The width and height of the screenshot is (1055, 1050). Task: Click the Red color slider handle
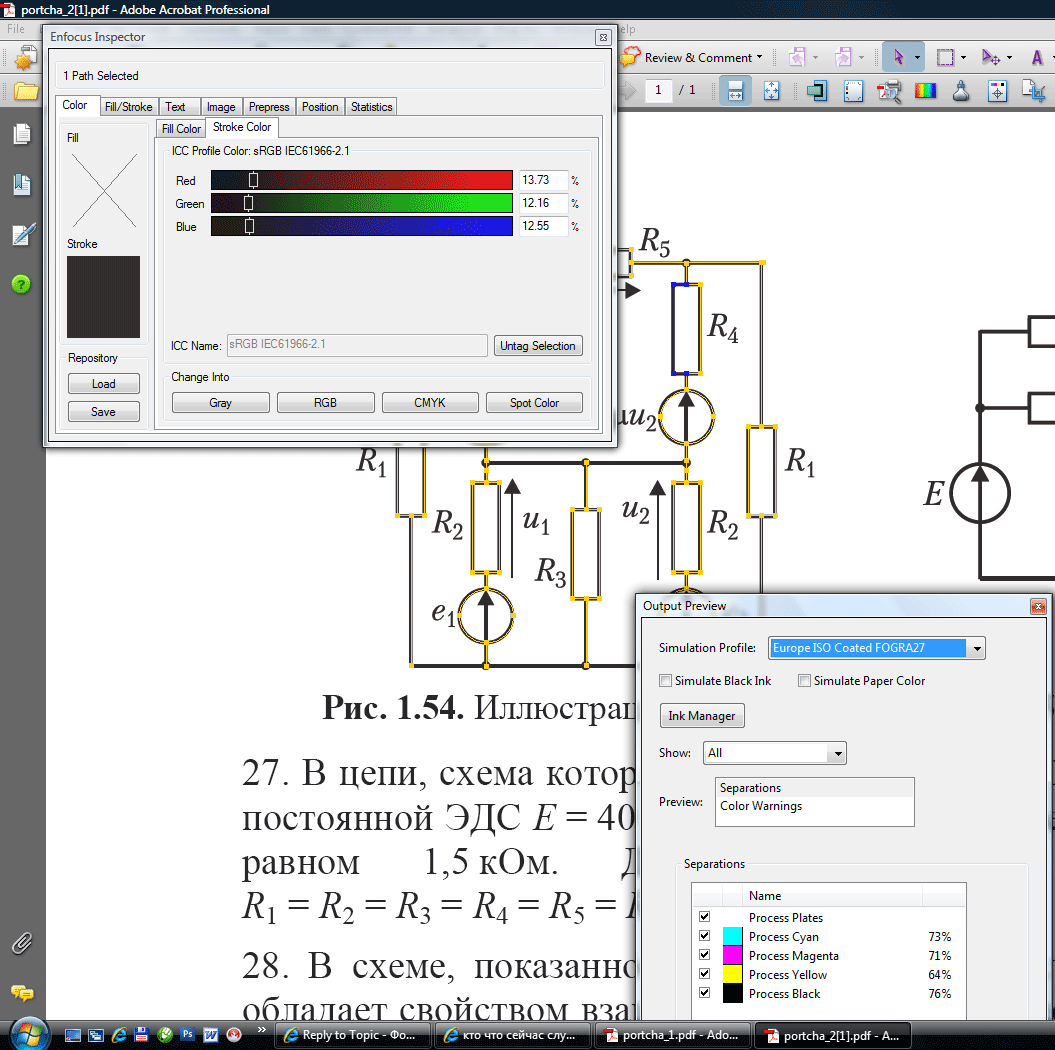pyautogui.click(x=253, y=180)
